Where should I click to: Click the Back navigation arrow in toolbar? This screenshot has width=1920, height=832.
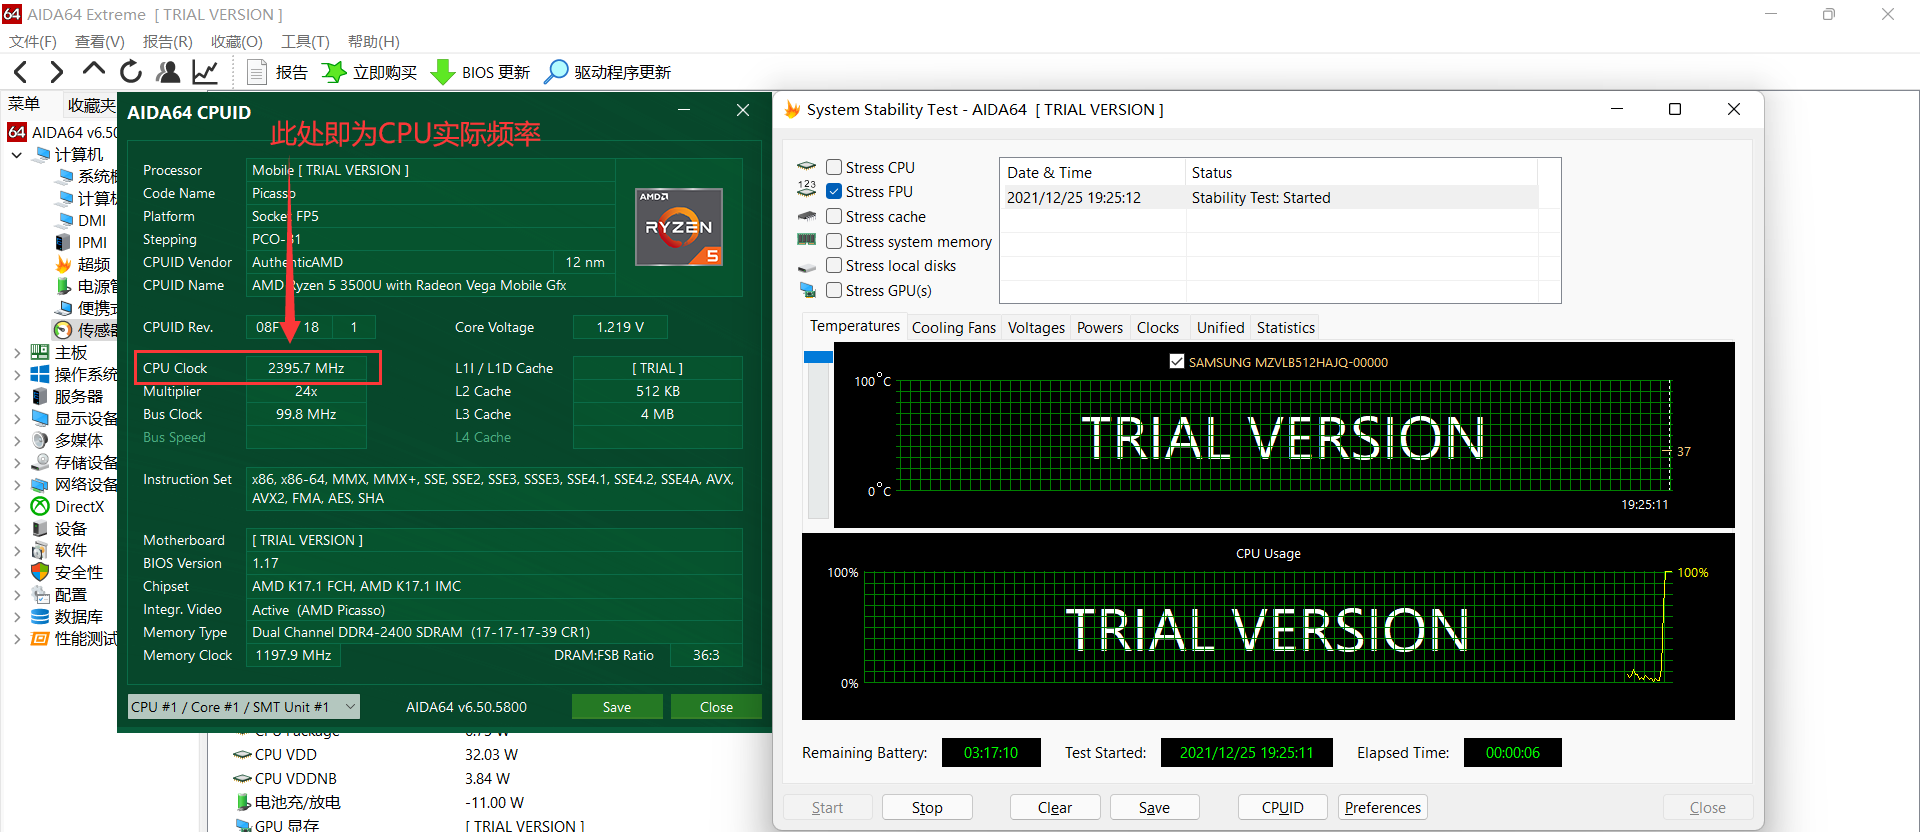pyautogui.click(x=21, y=72)
